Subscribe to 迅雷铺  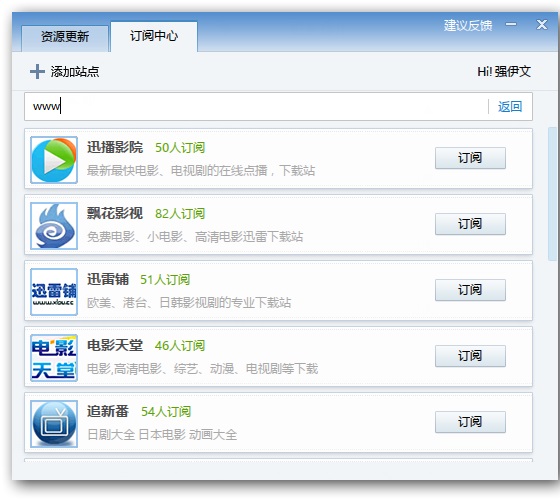click(x=470, y=290)
